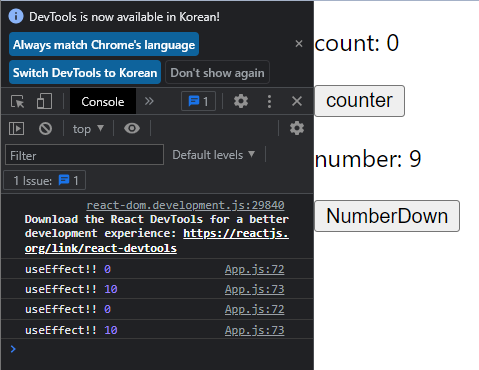479x370 pixels.
Task: Expand more tabs with double chevron
Action: pos(149,101)
